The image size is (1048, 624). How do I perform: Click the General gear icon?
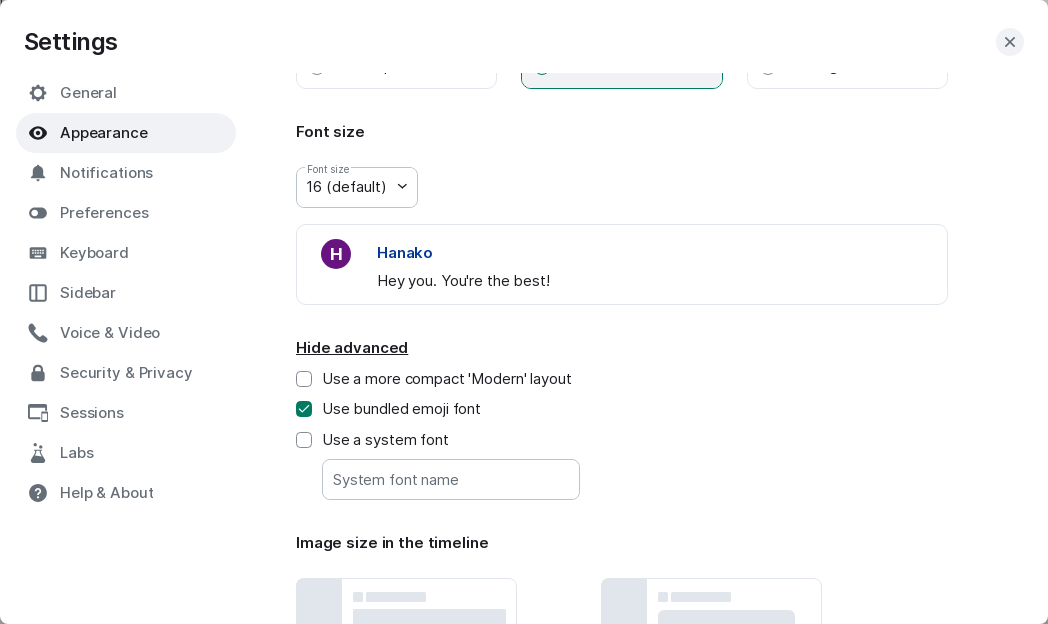[38, 93]
